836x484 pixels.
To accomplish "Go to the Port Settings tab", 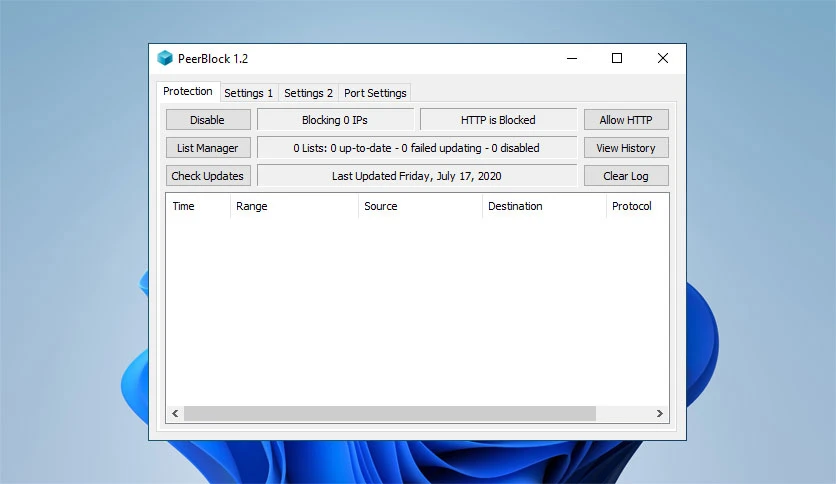I will pyautogui.click(x=375, y=93).
